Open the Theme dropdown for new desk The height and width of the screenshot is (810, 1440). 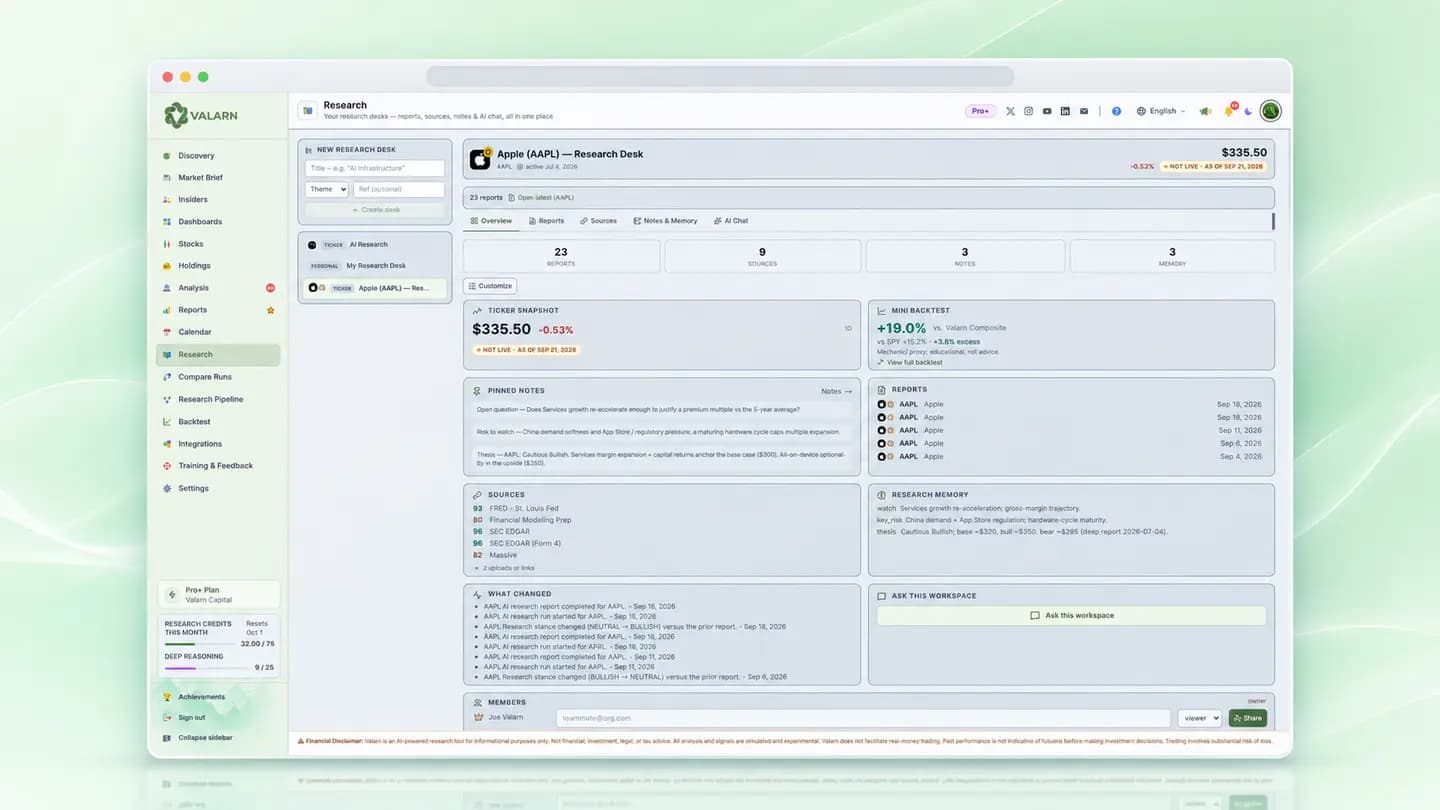[327, 189]
